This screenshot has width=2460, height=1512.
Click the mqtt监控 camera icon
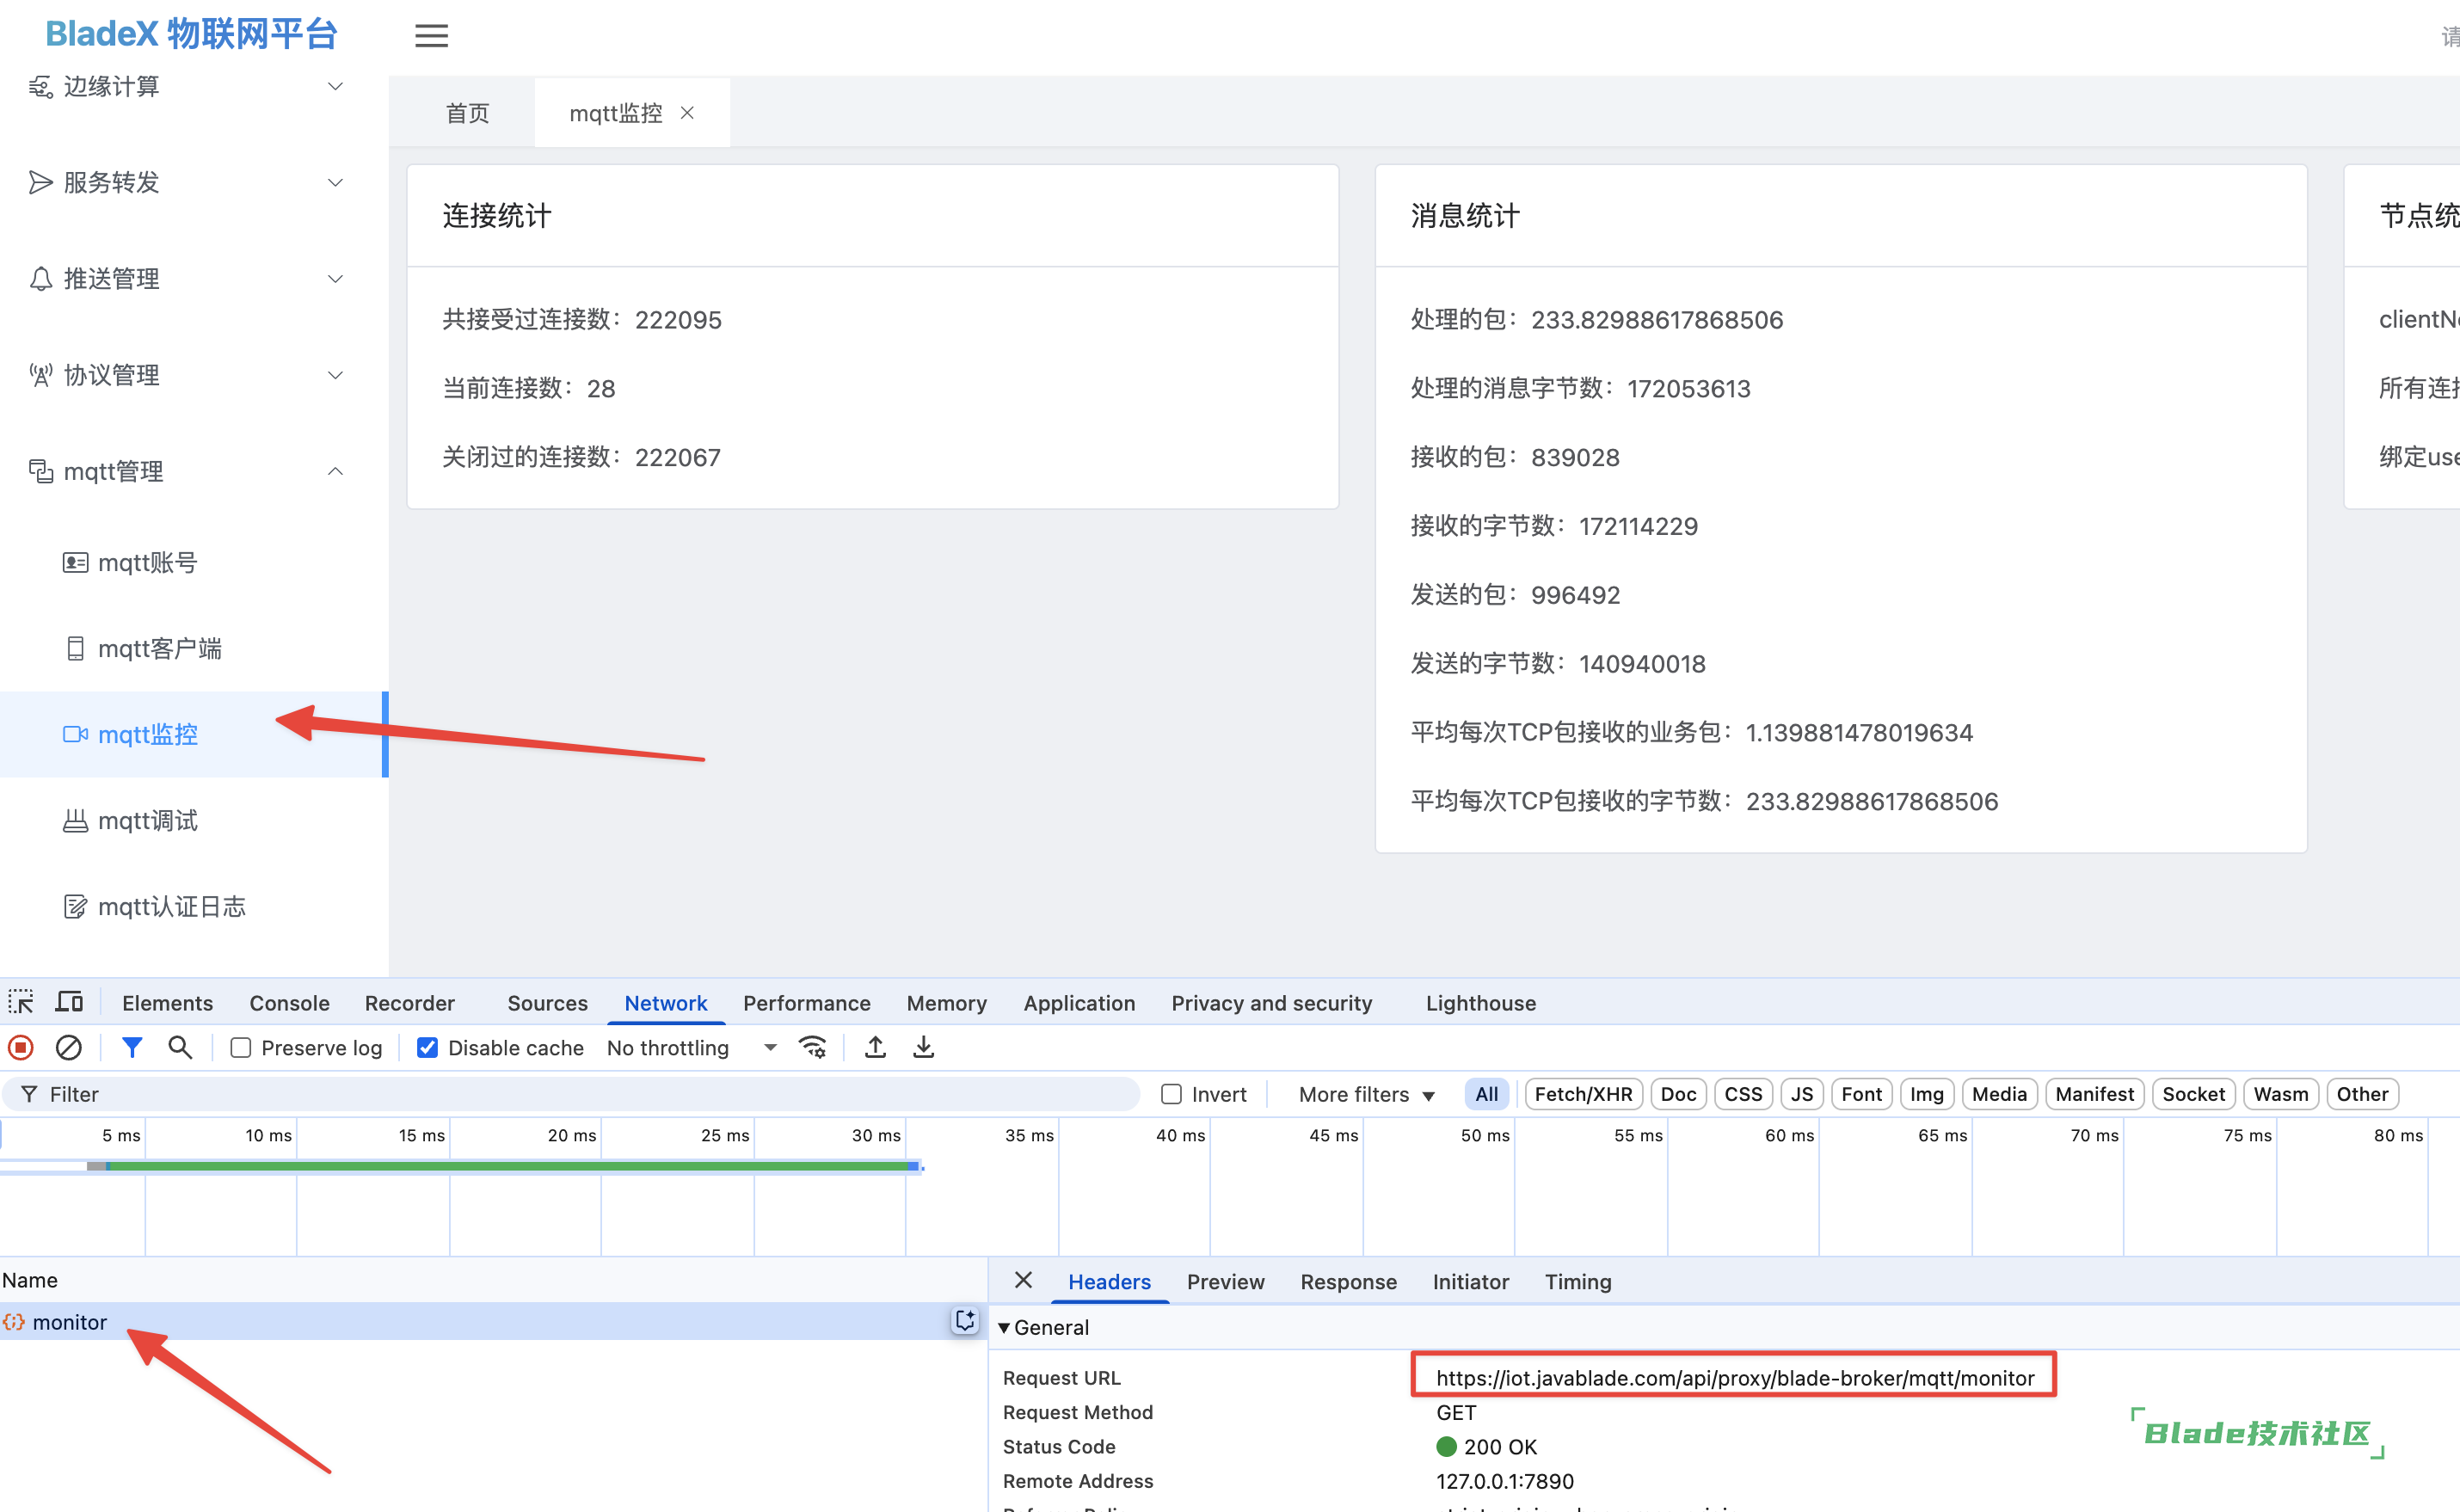coord(75,734)
